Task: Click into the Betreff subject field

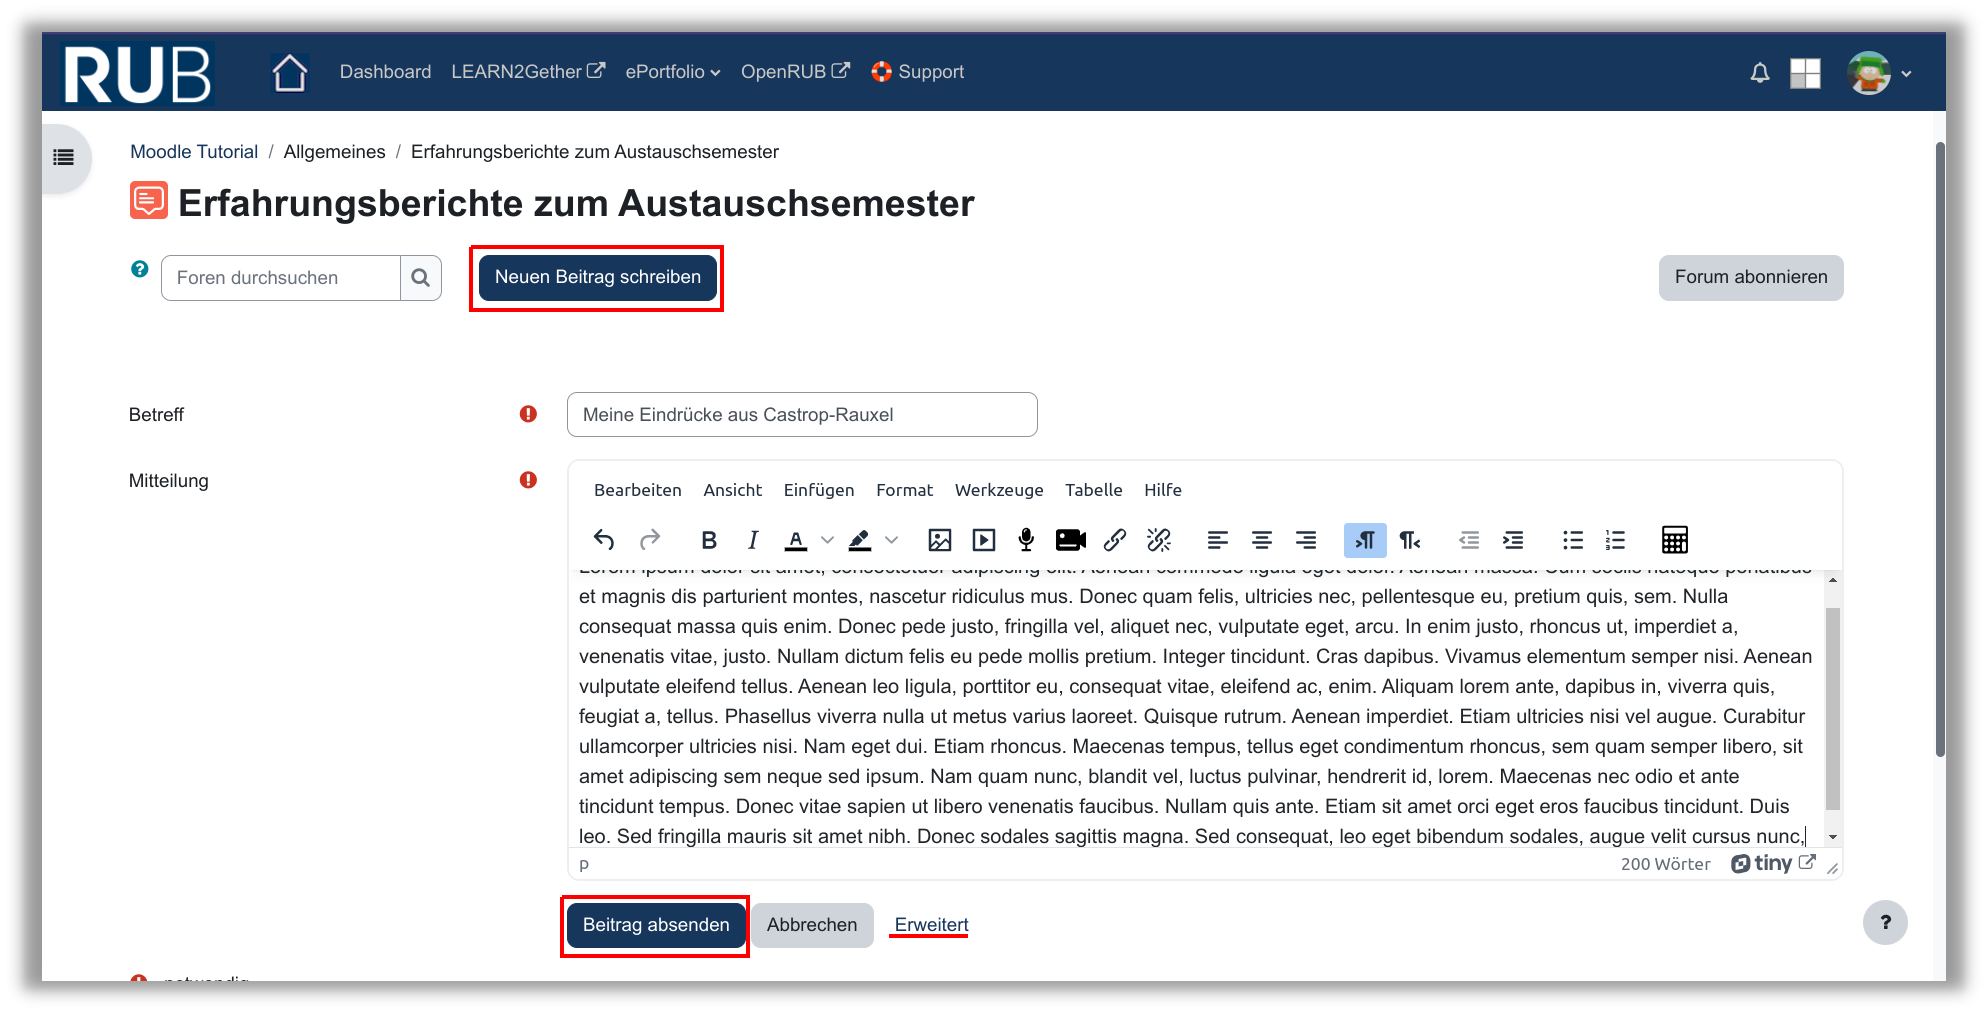Action: click(801, 415)
